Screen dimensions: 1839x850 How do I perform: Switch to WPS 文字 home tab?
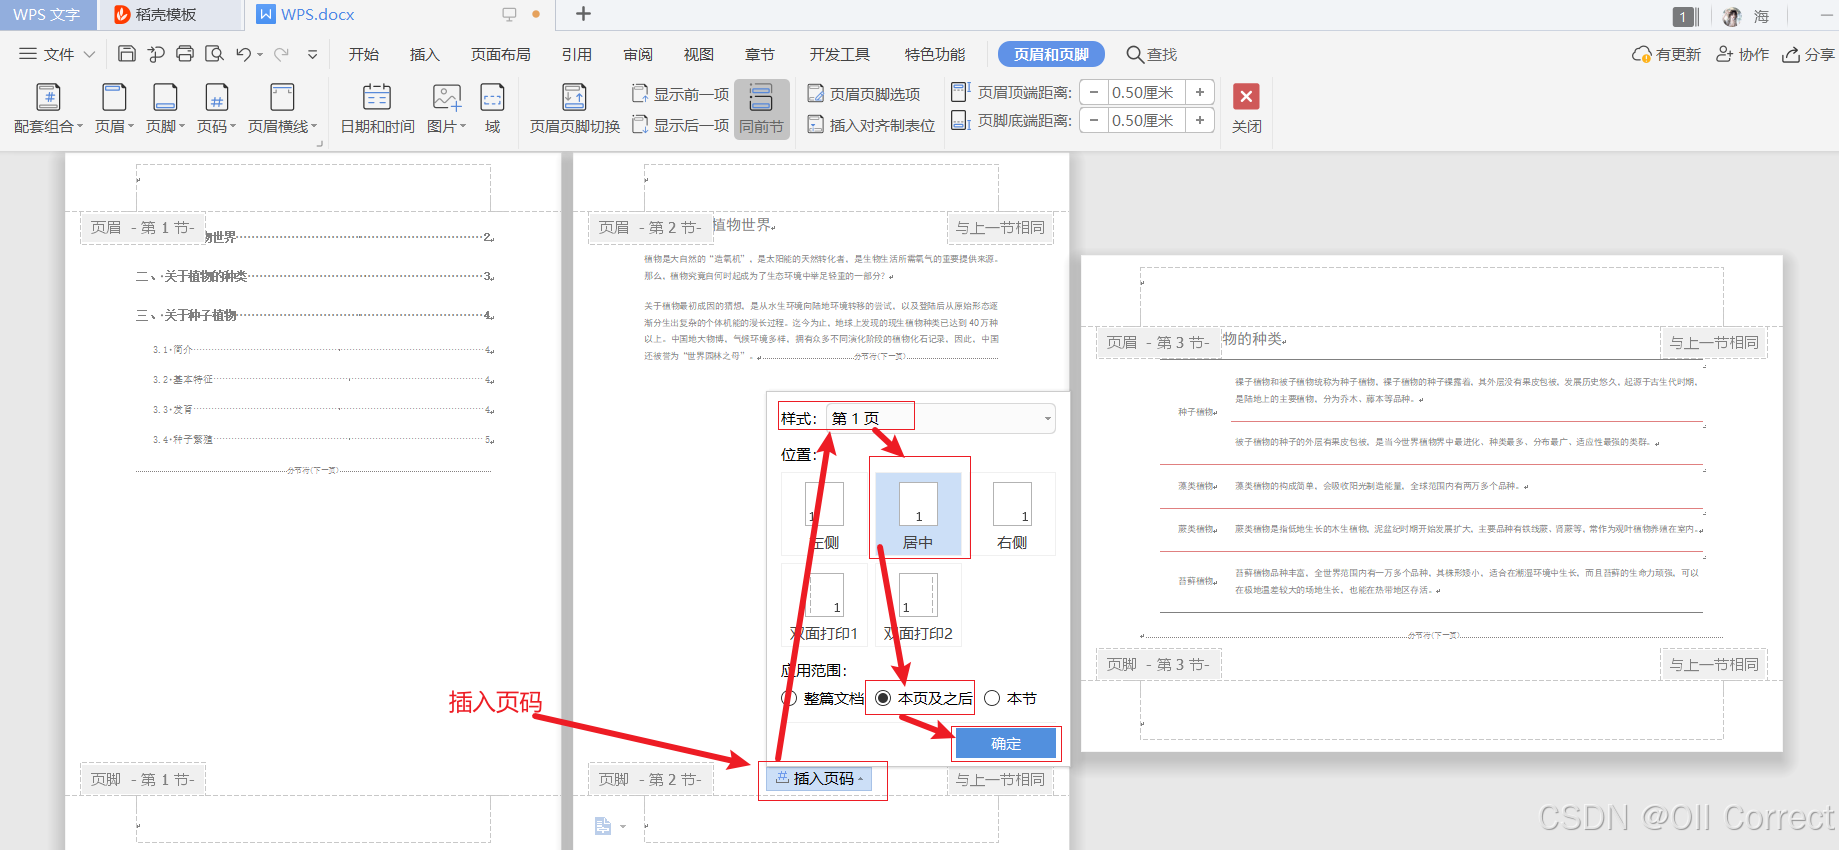point(47,14)
